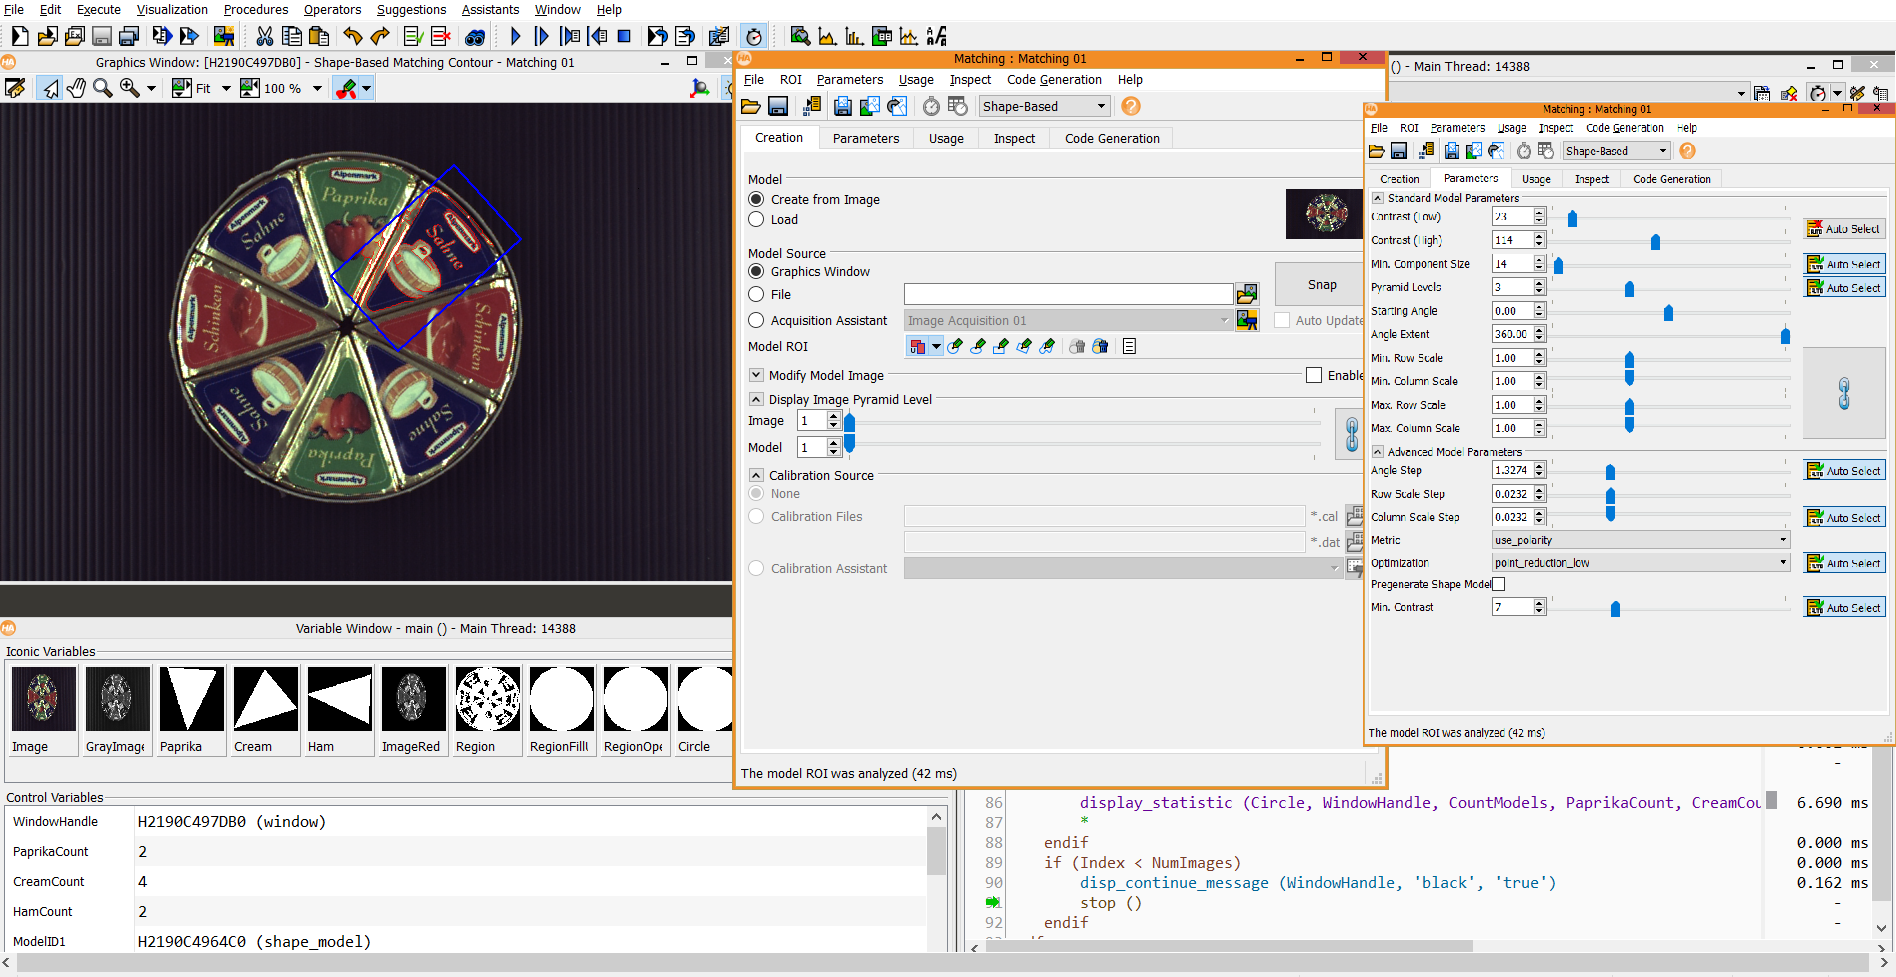Click the Cut scissors icon
The width and height of the screenshot is (1896, 977).
(265, 36)
